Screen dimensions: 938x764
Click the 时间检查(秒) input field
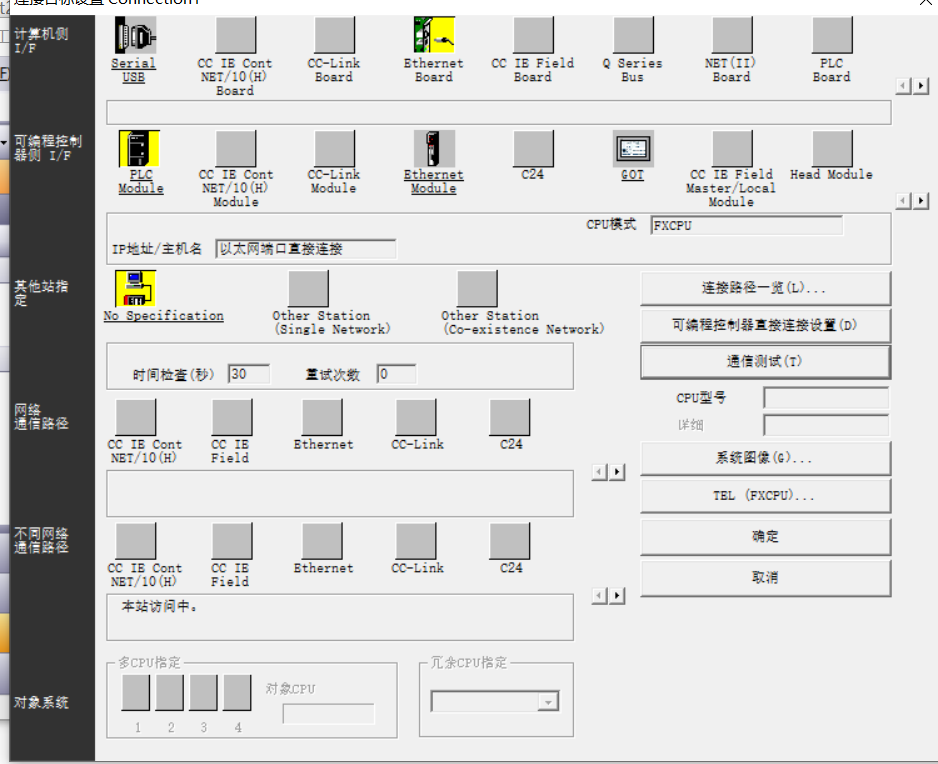(249, 374)
